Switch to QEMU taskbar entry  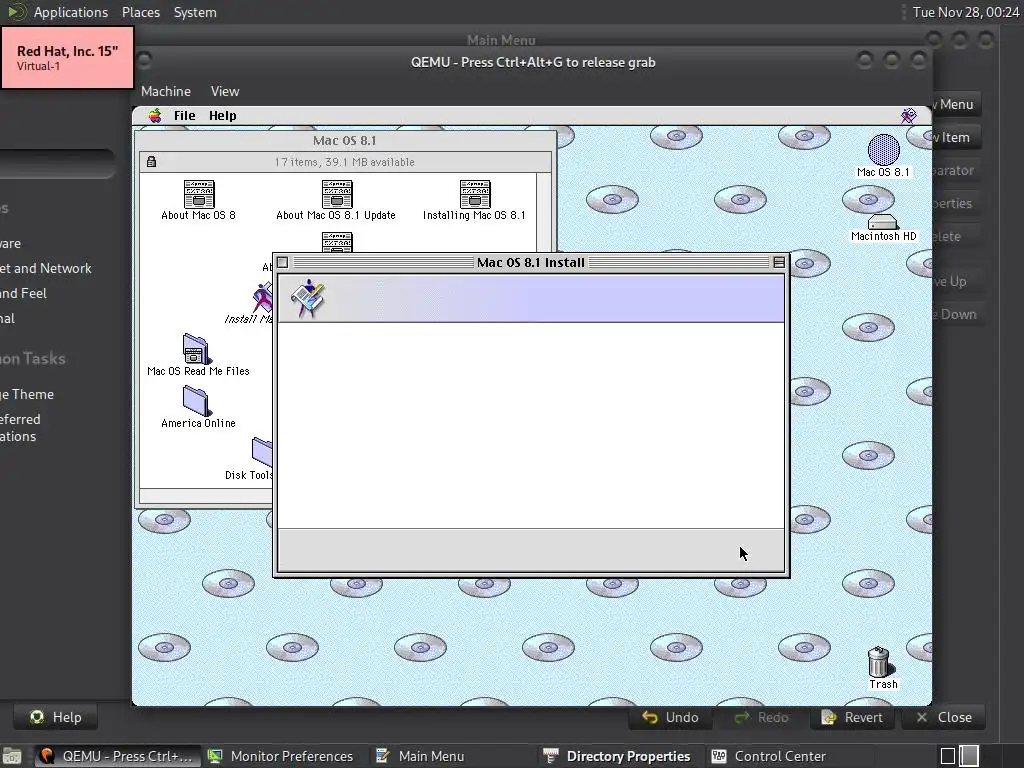pos(118,756)
